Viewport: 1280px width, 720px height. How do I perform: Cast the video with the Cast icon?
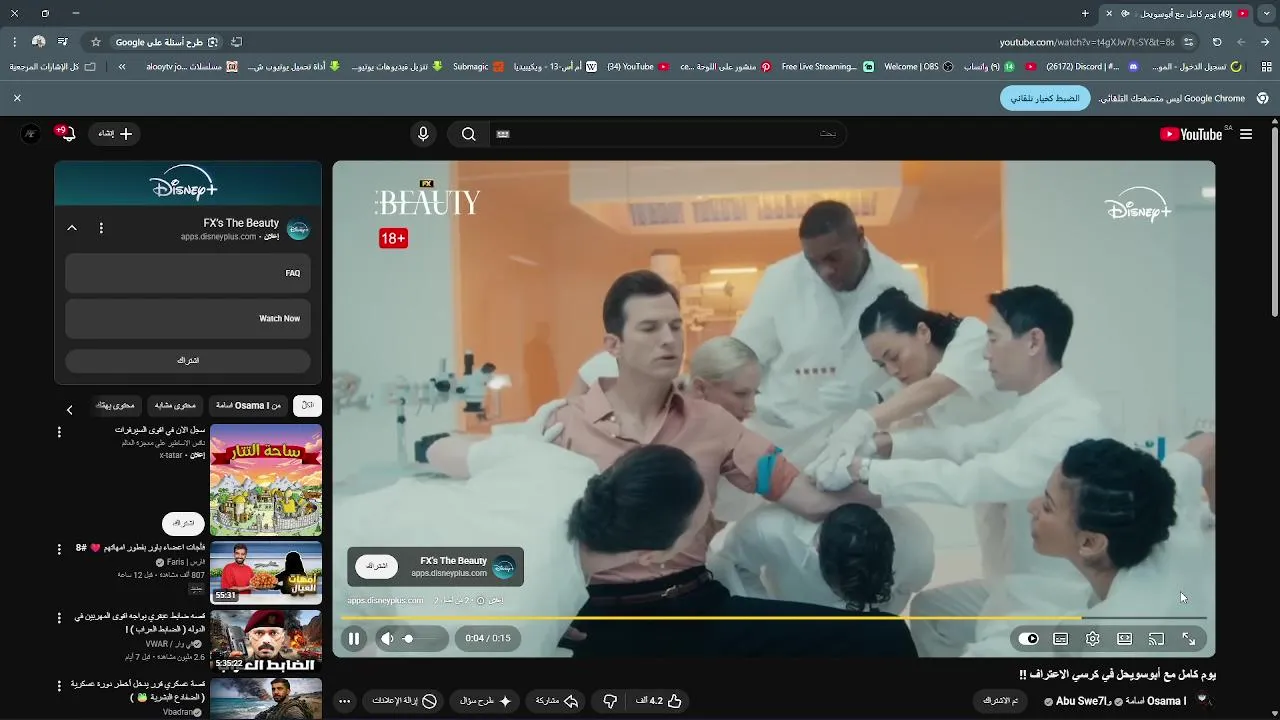[x=1157, y=639]
